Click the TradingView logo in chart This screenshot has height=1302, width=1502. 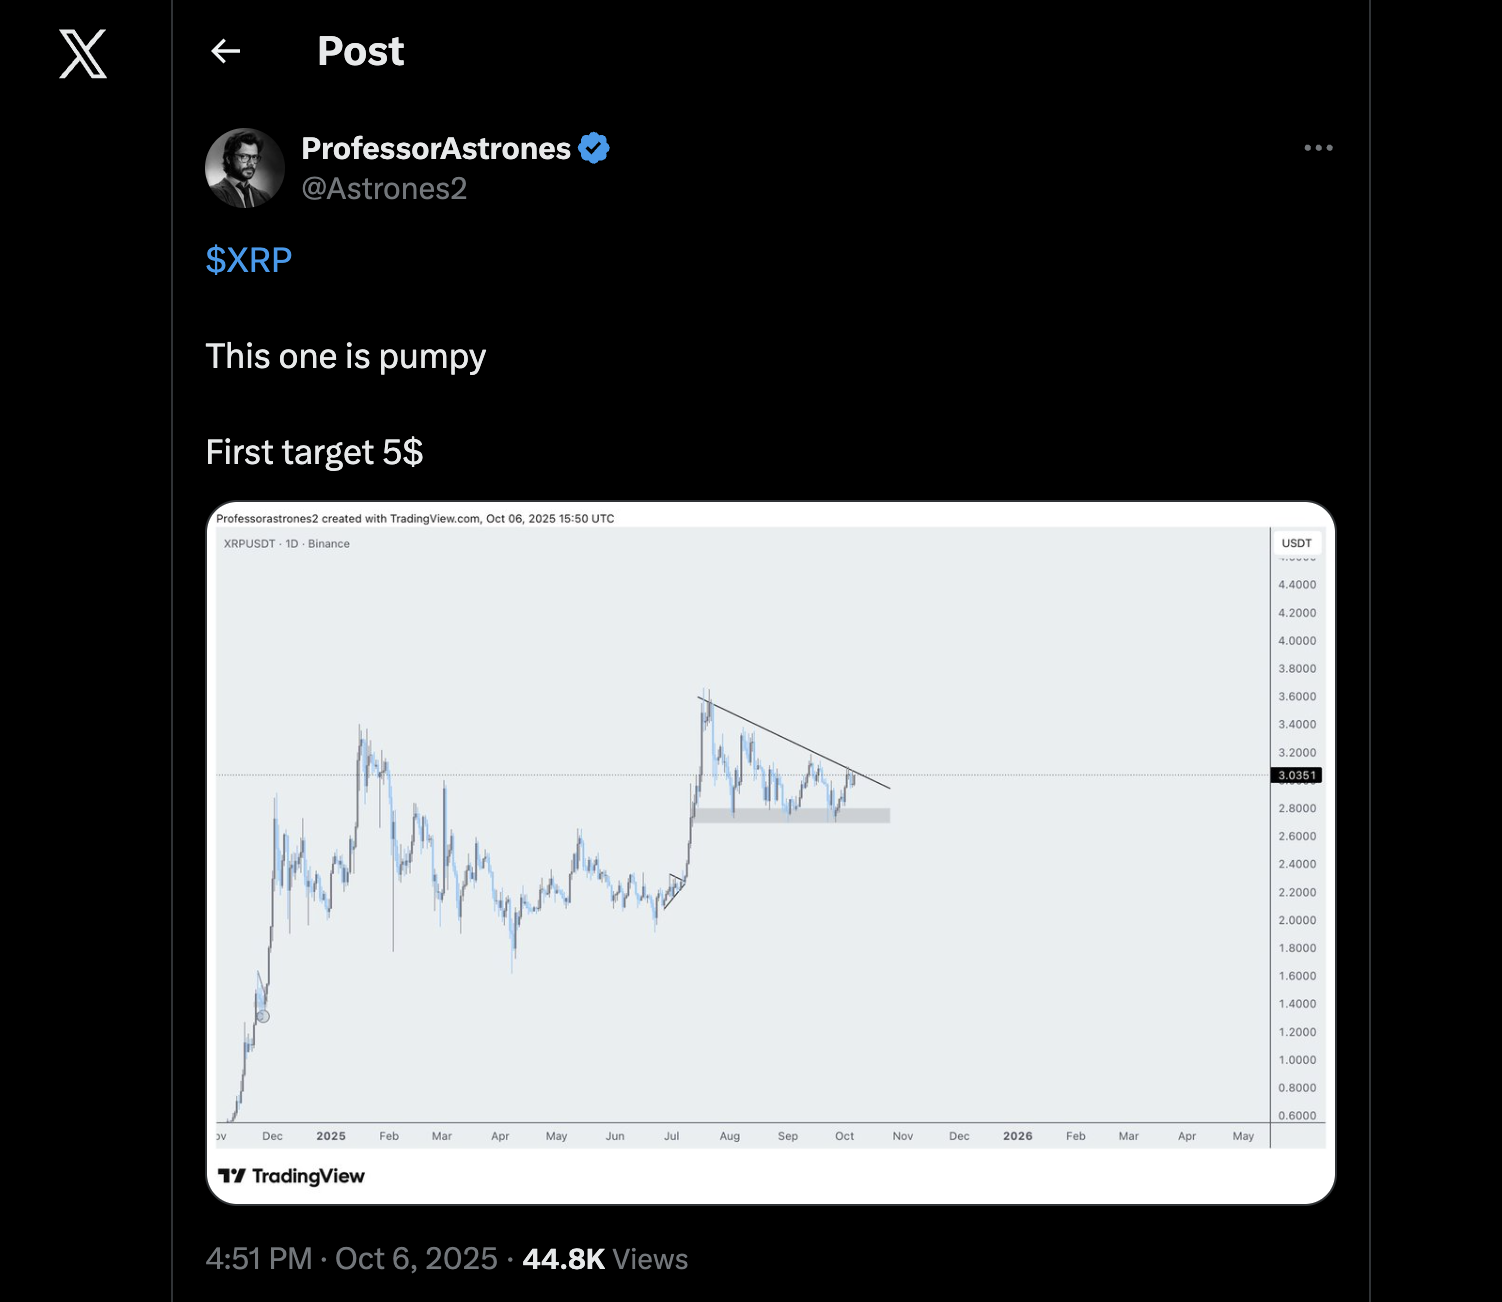pyautogui.click(x=291, y=1176)
